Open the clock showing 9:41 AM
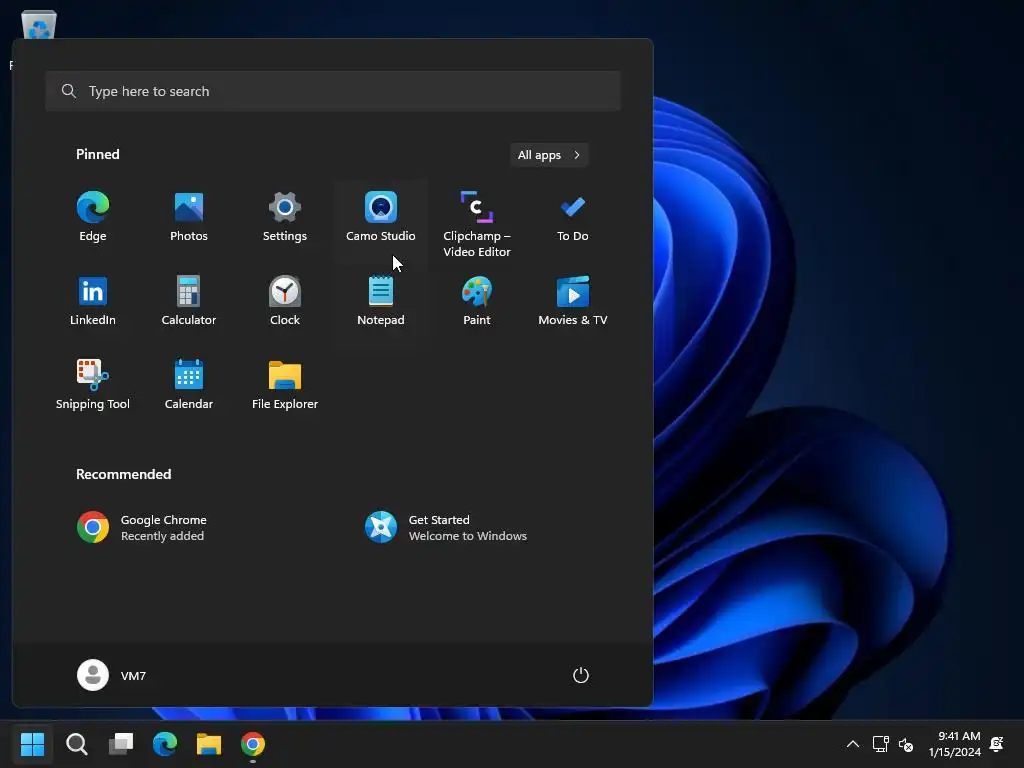This screenshot has height=768, width=1024. [x=955, y=744]
